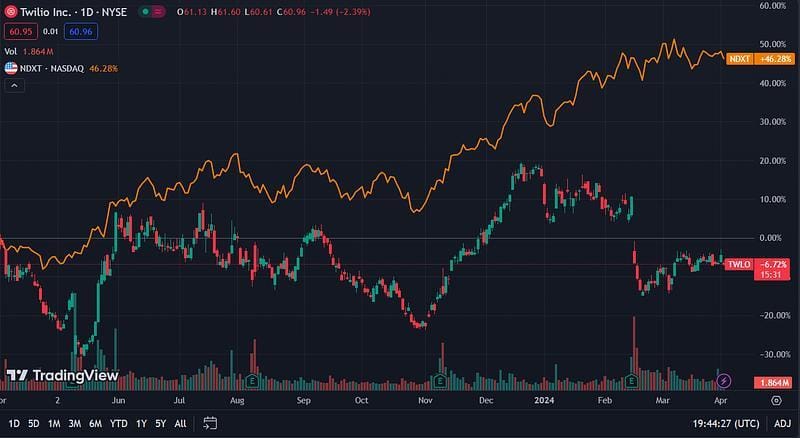Viewport: 800px width, 438px height.
Task: Open the go-to-date calendar icon
Action: tap(210, 423)
